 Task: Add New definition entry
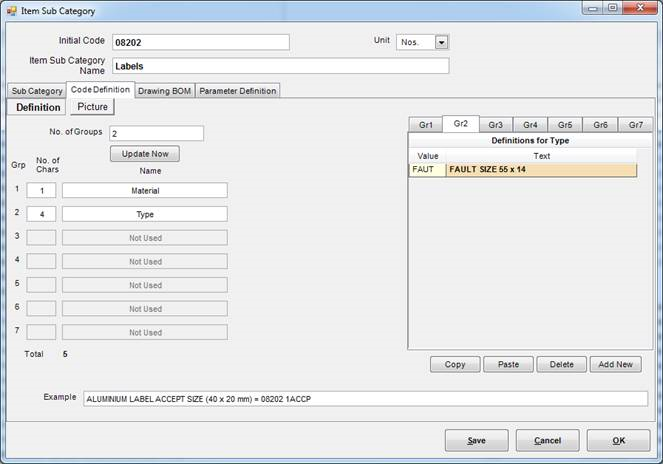(615, 365)
